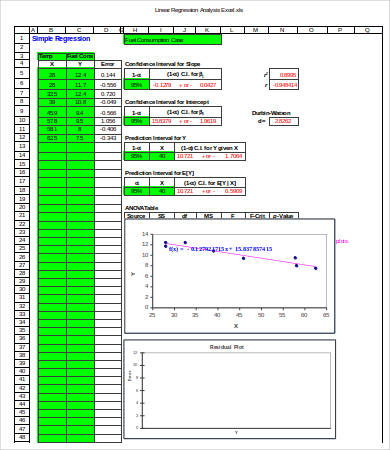Select row header 13
The image size is (390, 450).
point(22,146)
